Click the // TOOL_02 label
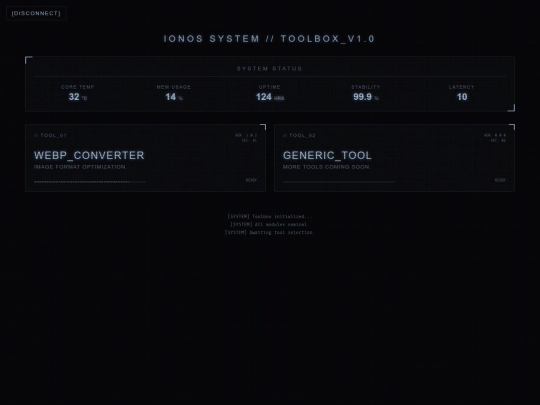This screenshot has height=405, width=540. click(x=299, y=135)
